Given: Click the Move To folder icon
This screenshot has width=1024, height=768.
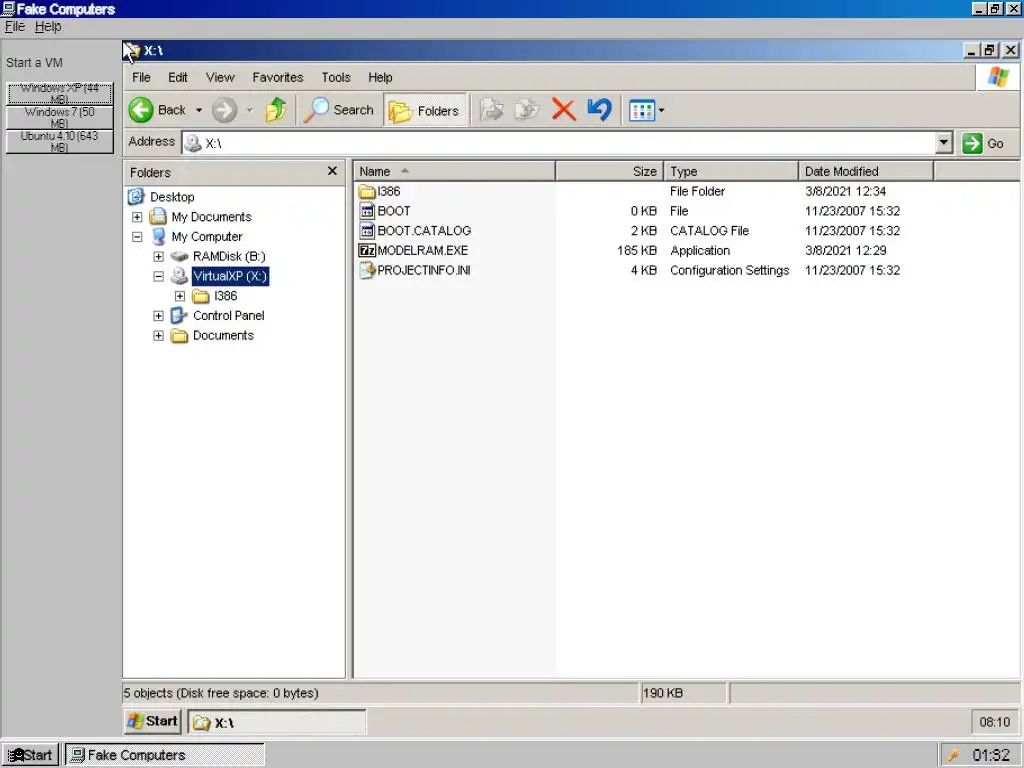Looking at the screenshot, I should tap(491, 110).
